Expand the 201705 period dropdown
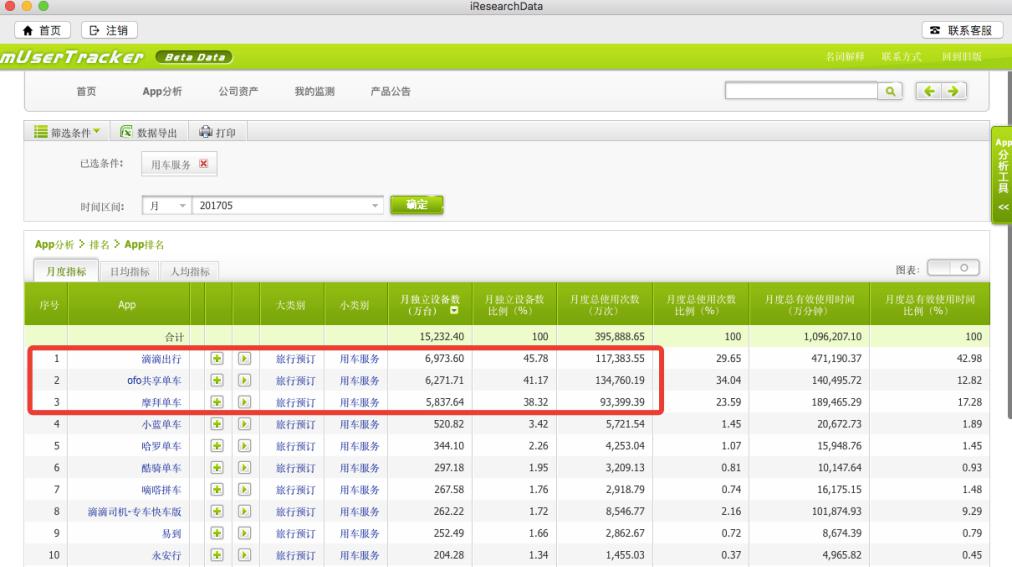 point(376,205)
